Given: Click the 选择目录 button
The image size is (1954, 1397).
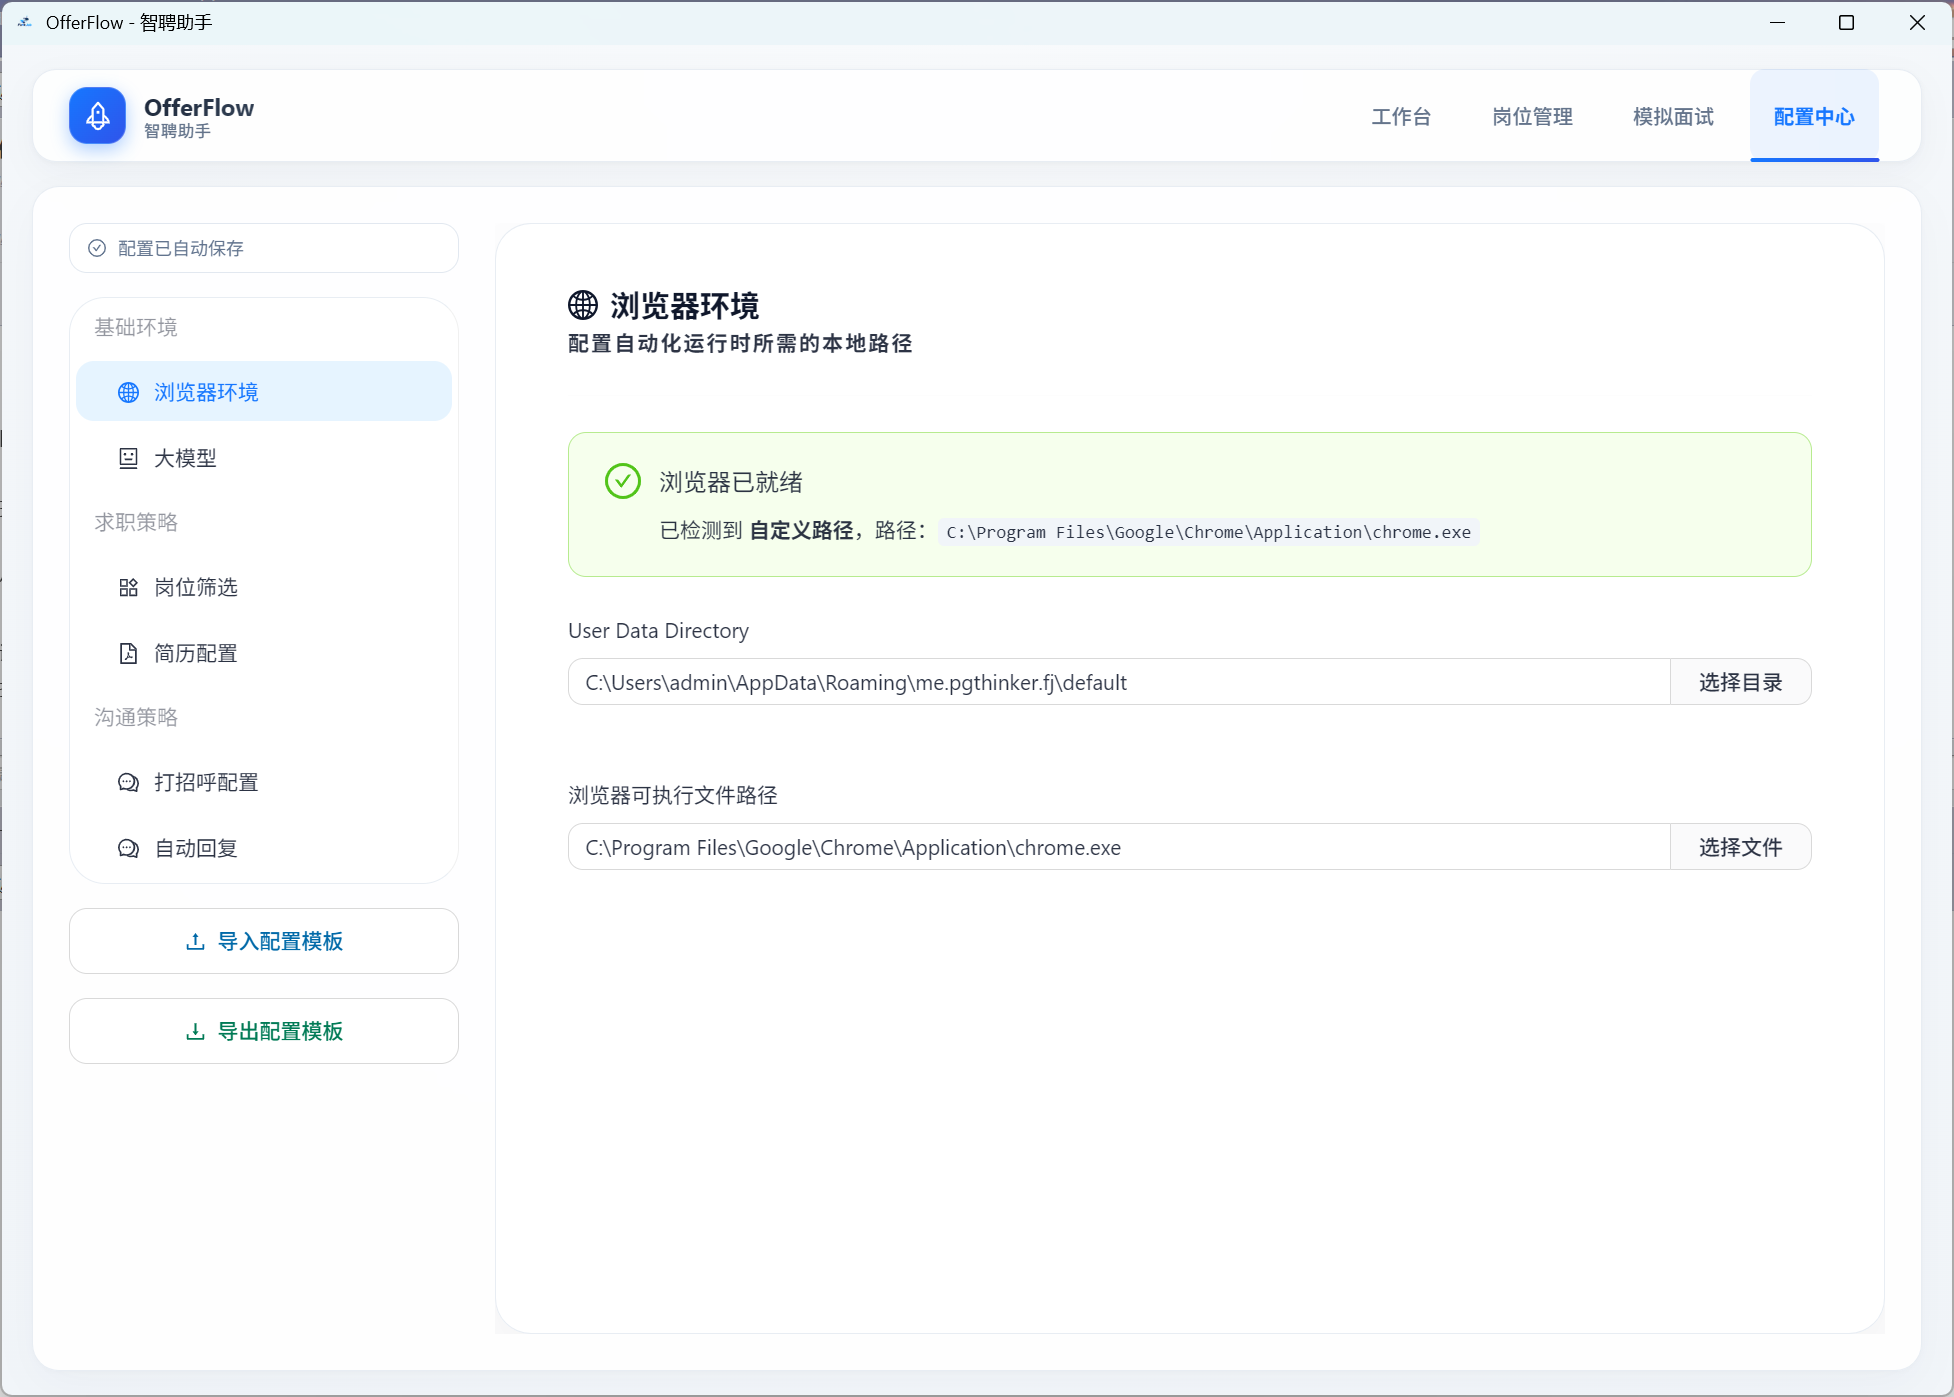Looking at the screenshot, I should 1740,682.
